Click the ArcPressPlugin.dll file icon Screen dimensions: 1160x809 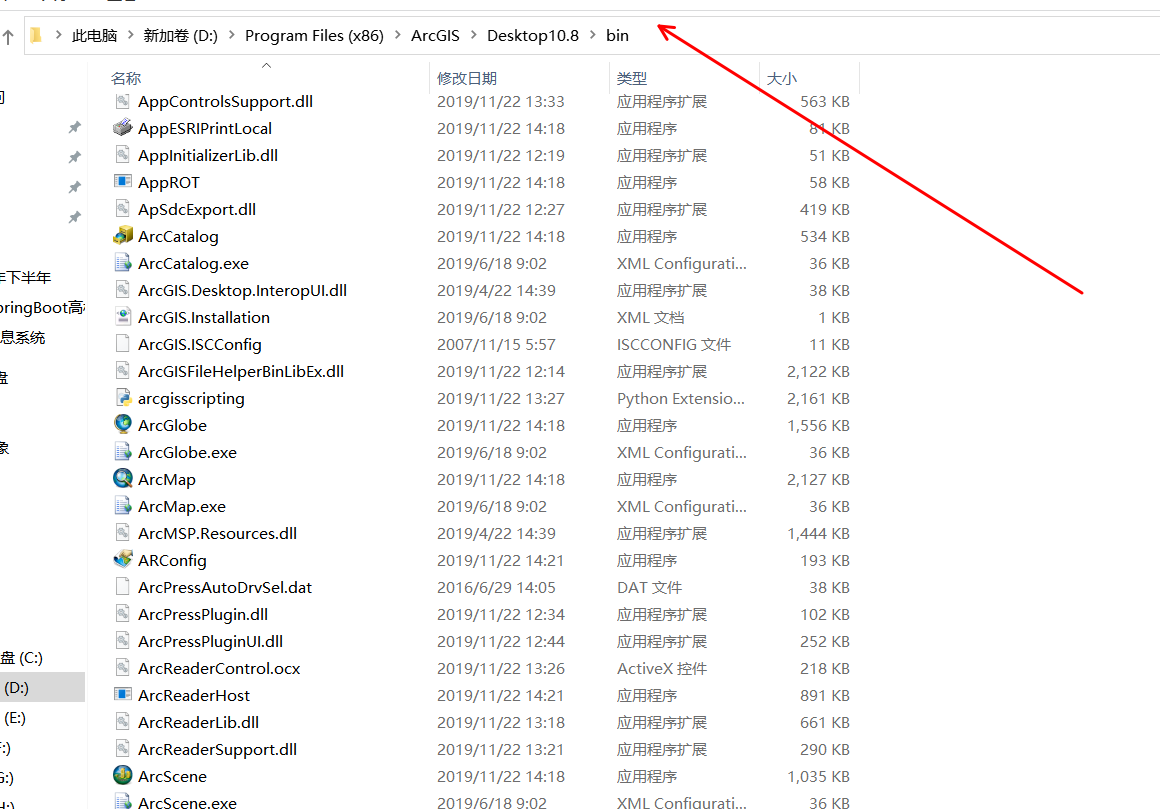pyautogui.click(x=123, y=613)
